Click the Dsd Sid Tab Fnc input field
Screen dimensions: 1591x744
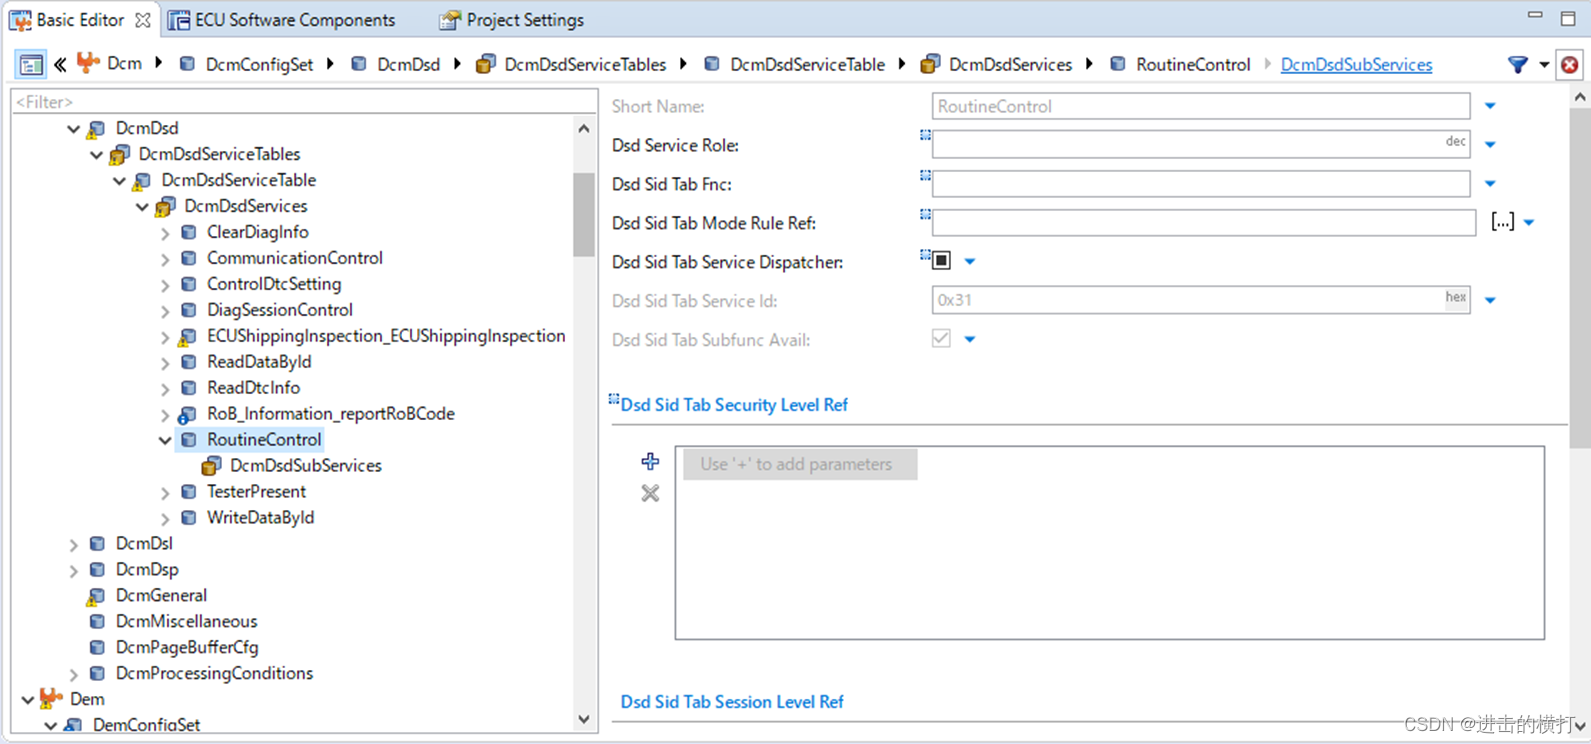[x=1201, y=184]
